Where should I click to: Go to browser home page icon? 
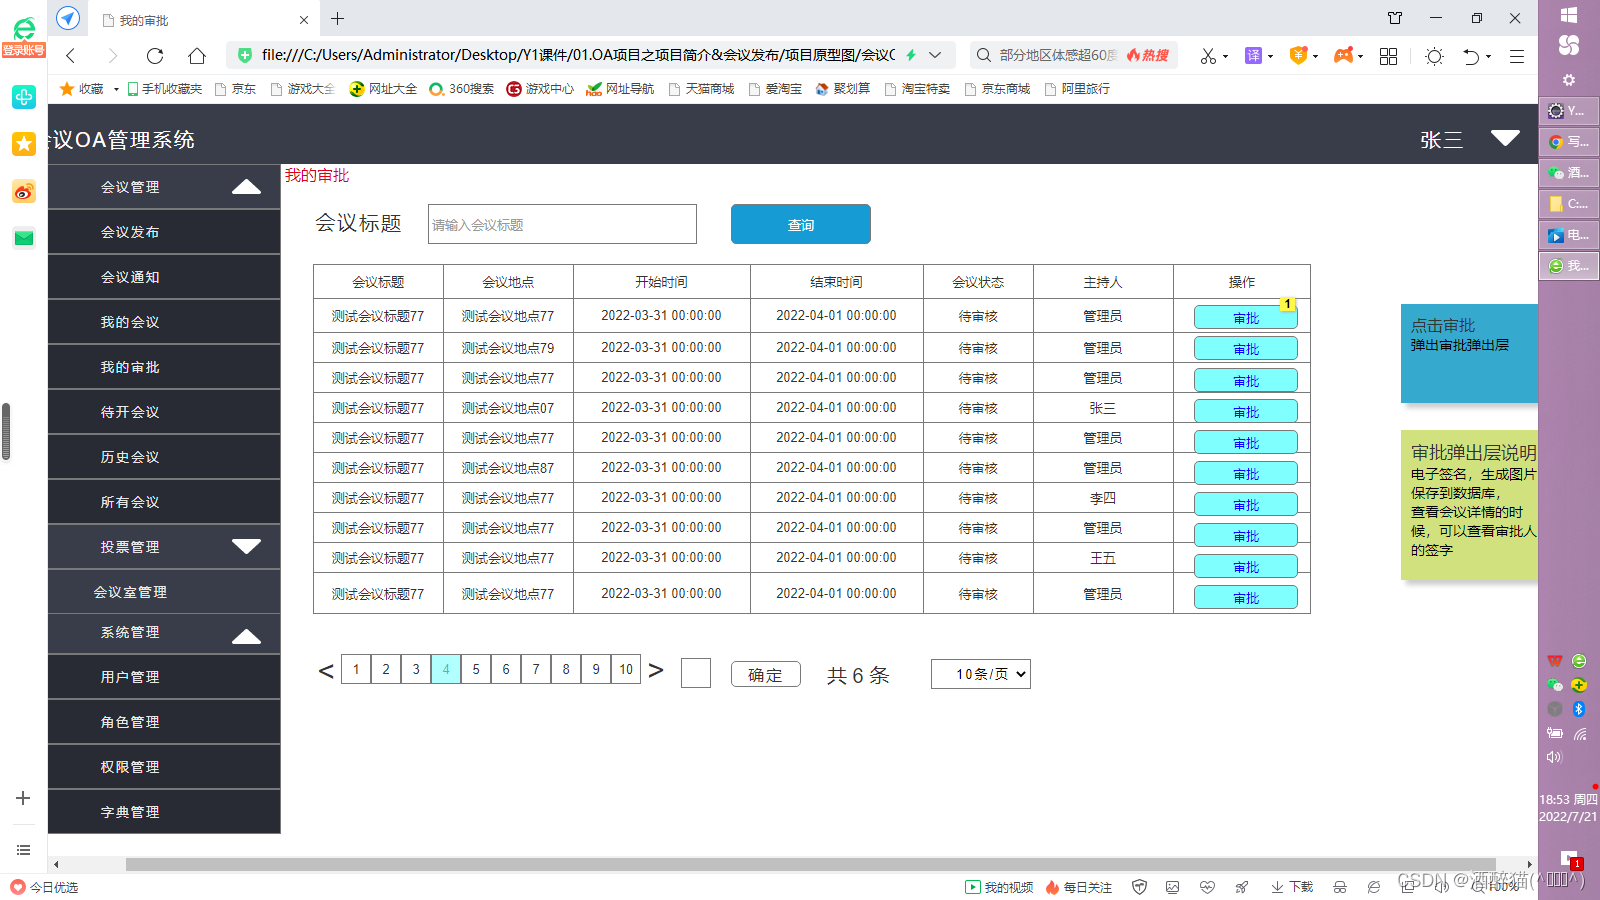tap(197, 56)
